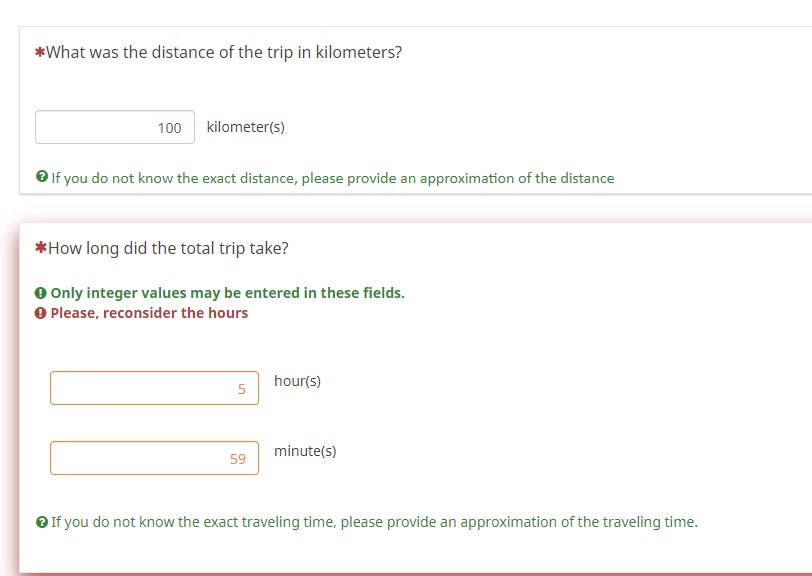
Task: Click the red asterisk on the trip duration question
Action: tap(40, 249)
